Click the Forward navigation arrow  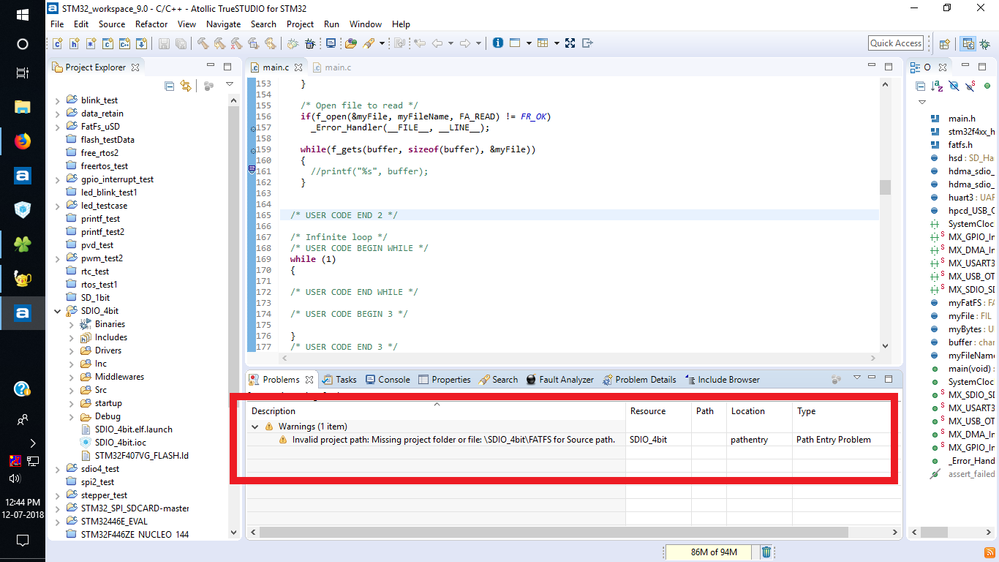[x=465, y=43]
